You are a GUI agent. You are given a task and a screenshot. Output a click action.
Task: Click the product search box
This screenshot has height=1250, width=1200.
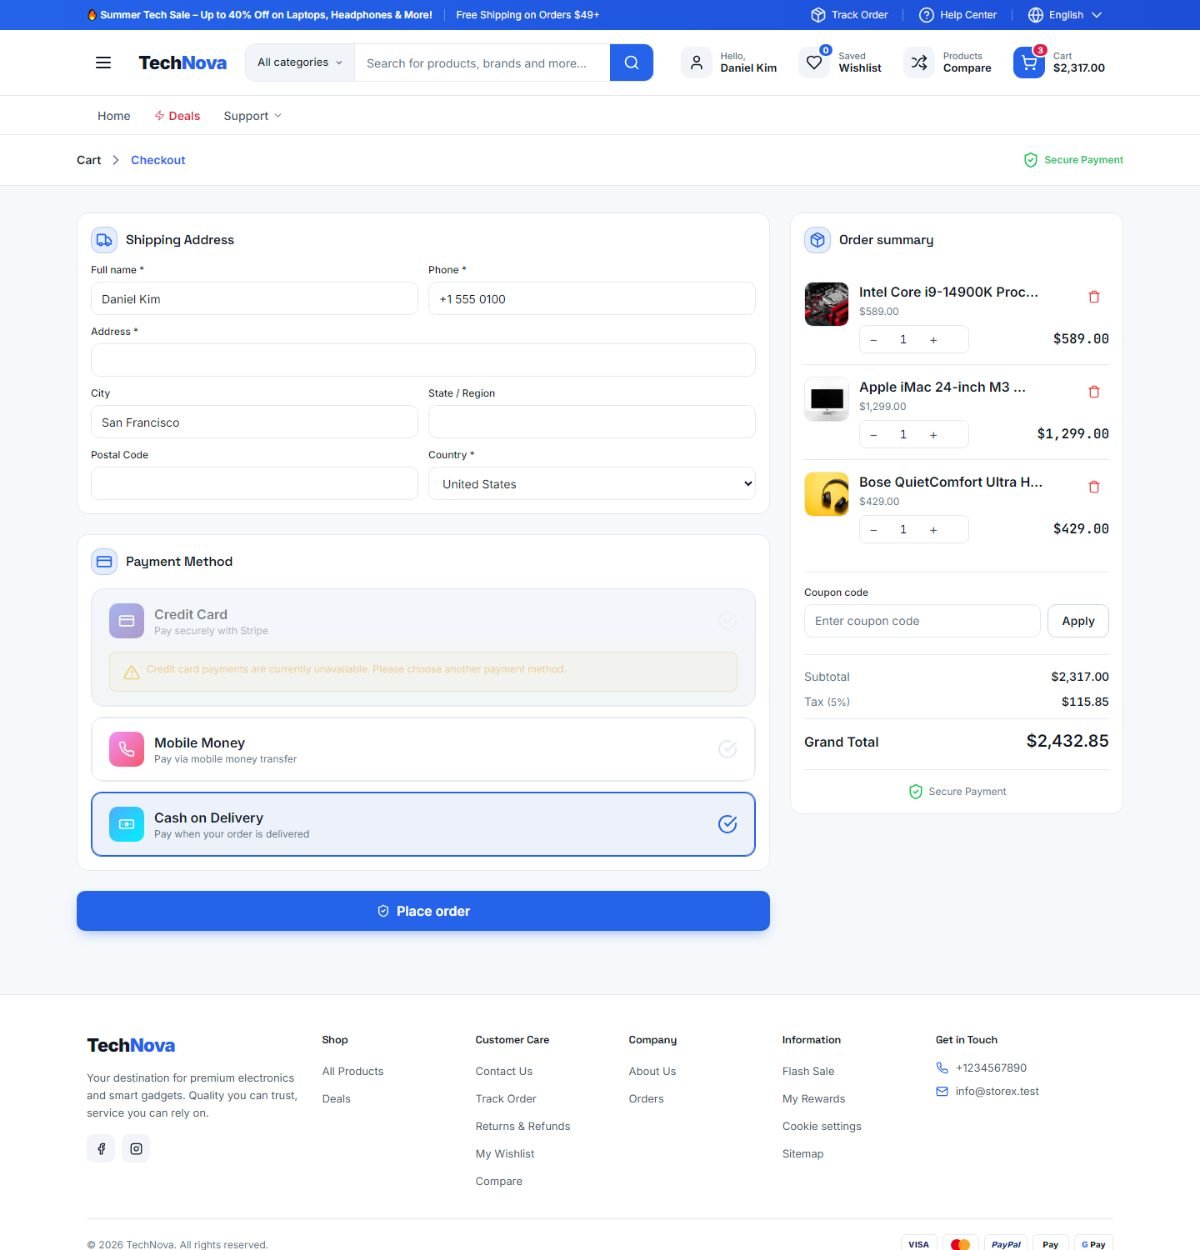(x=482, y=63)
